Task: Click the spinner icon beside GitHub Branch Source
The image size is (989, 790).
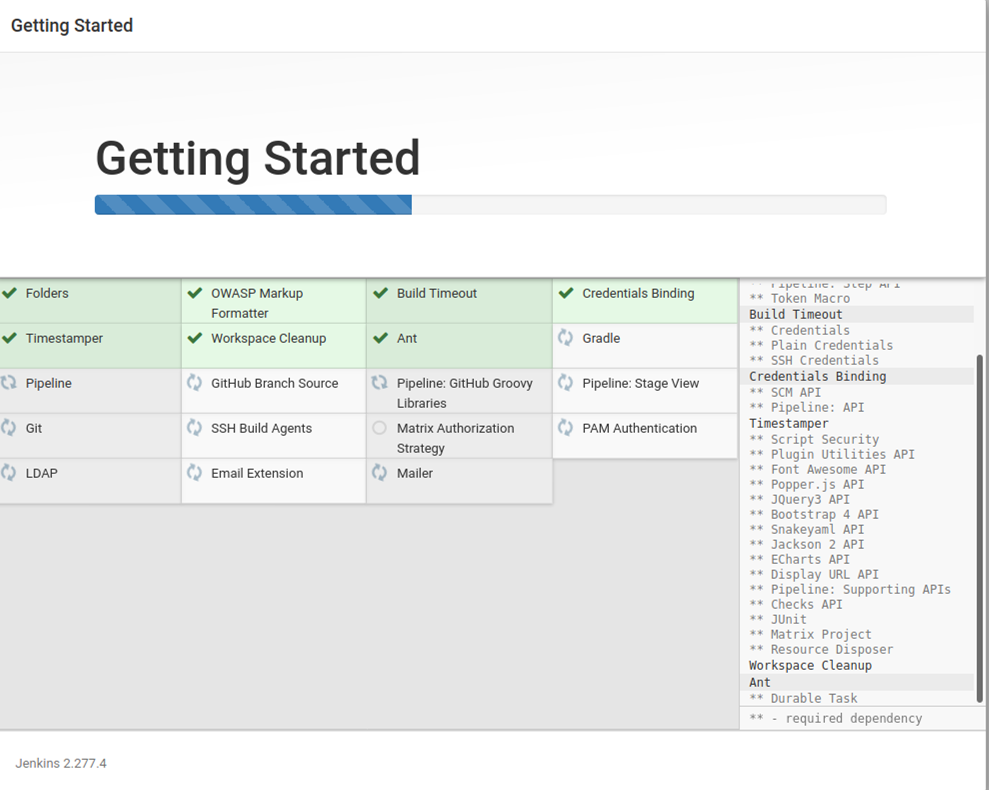Action: coord(194,382)
